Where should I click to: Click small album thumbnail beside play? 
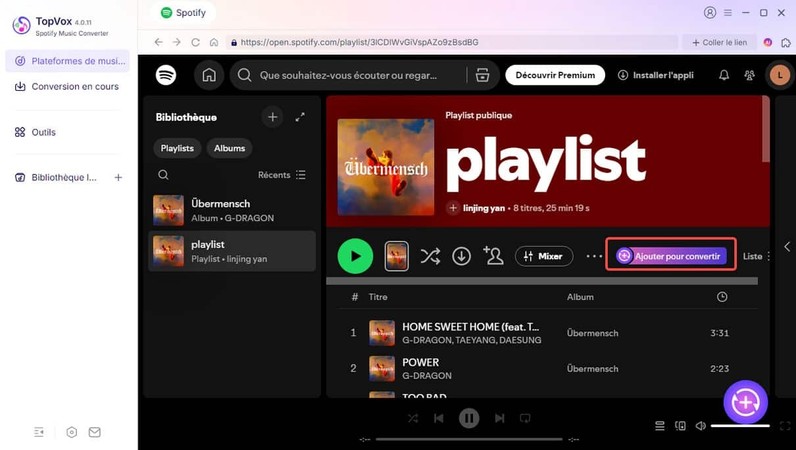pos(396,256)
